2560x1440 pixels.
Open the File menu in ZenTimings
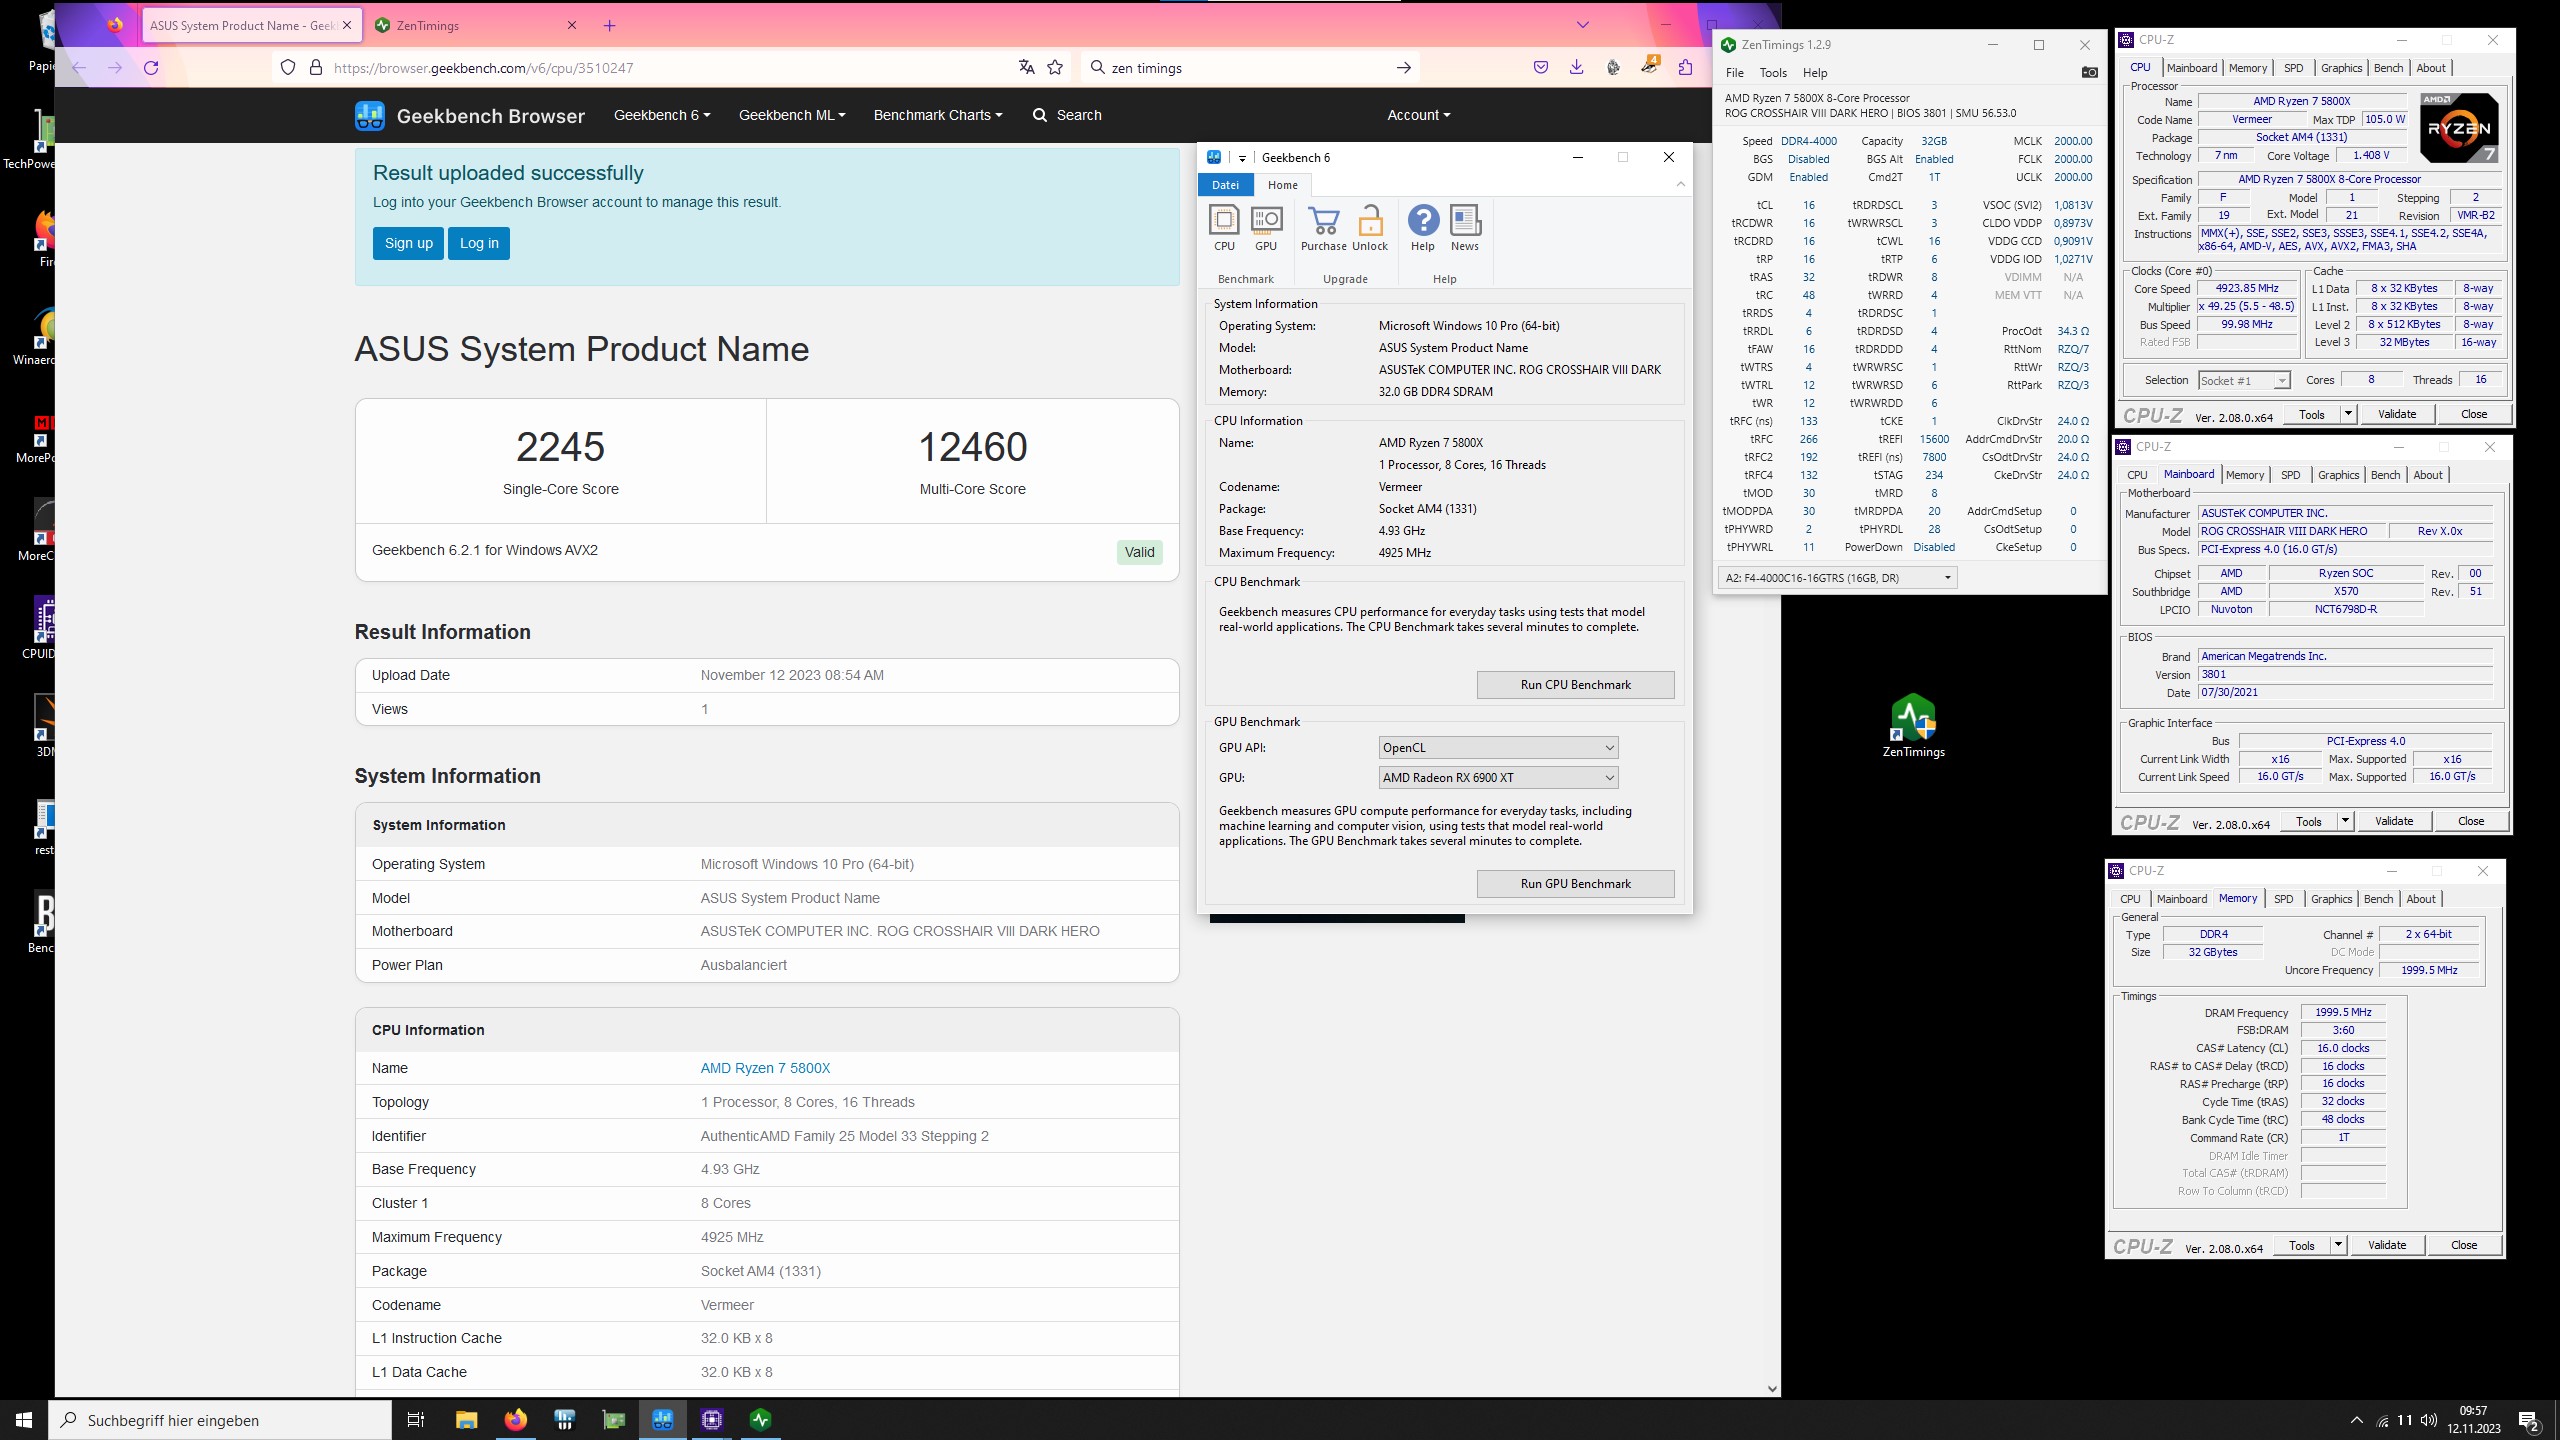[1735, 73]
